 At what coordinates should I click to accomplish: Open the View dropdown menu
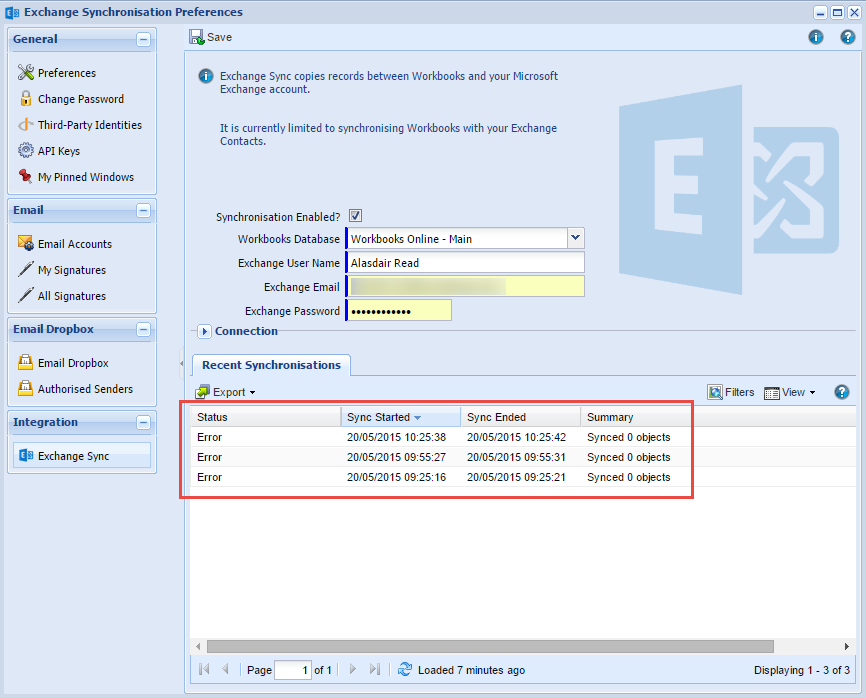coord(790,392)
